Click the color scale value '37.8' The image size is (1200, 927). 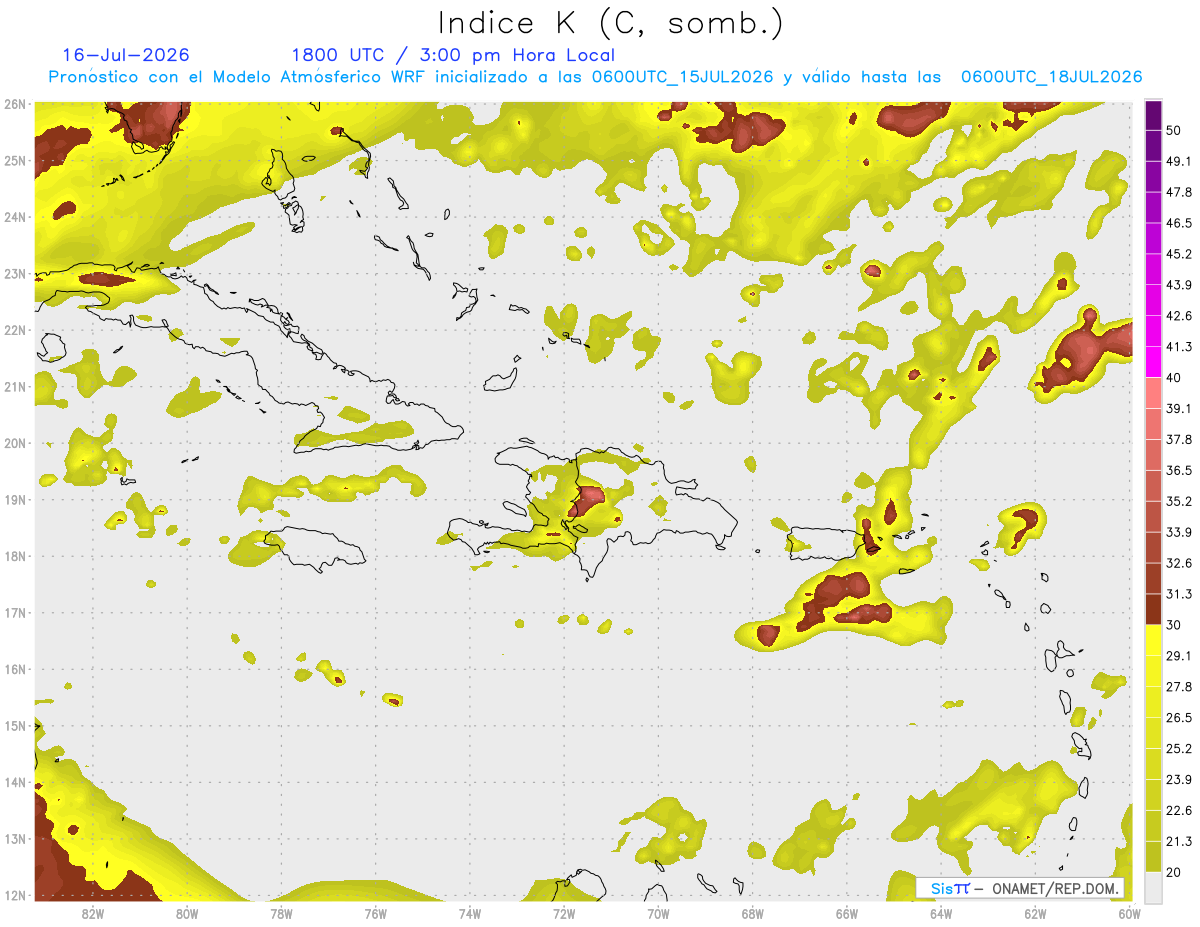(x=1179, y=439)
